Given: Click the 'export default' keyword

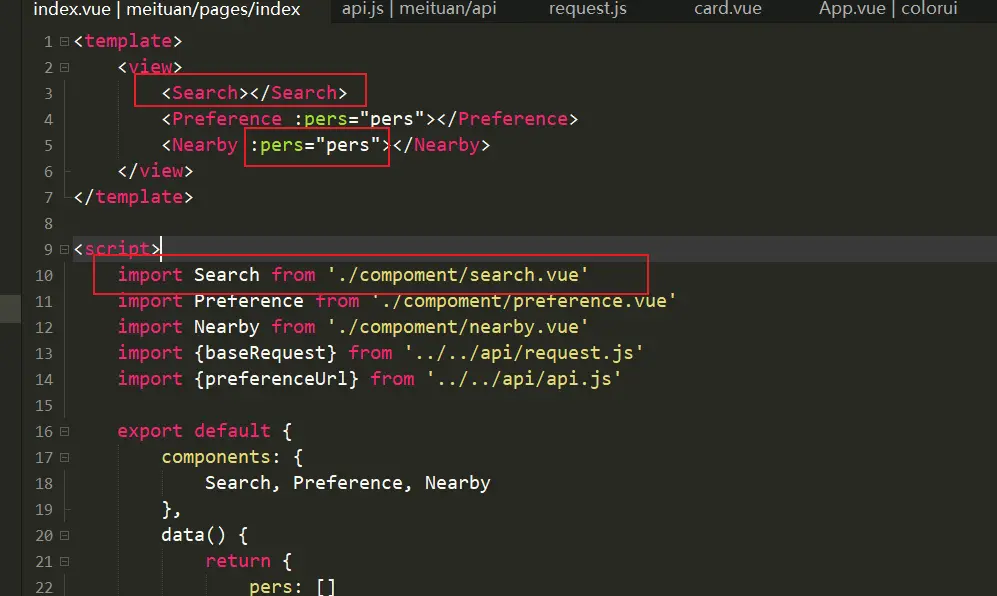Looking at the screenshot, I should click(194, 431).
